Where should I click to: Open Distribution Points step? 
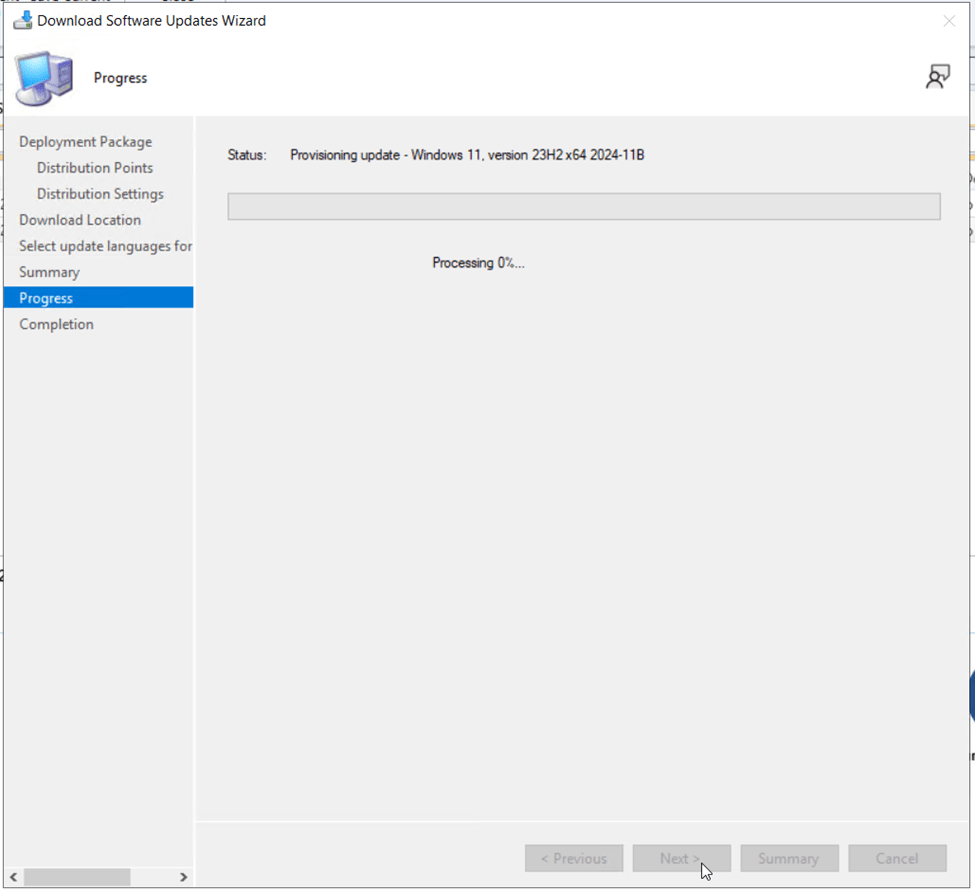pos(95,168)
